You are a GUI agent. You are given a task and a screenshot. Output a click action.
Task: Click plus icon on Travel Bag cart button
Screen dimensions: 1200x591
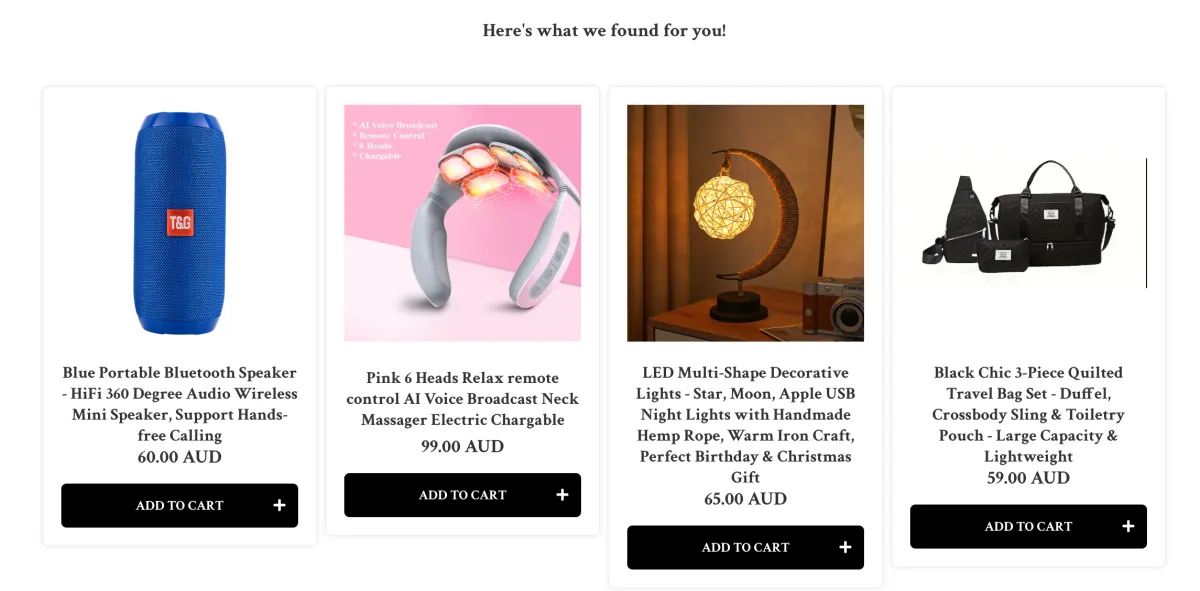[x=1128, y=527]
